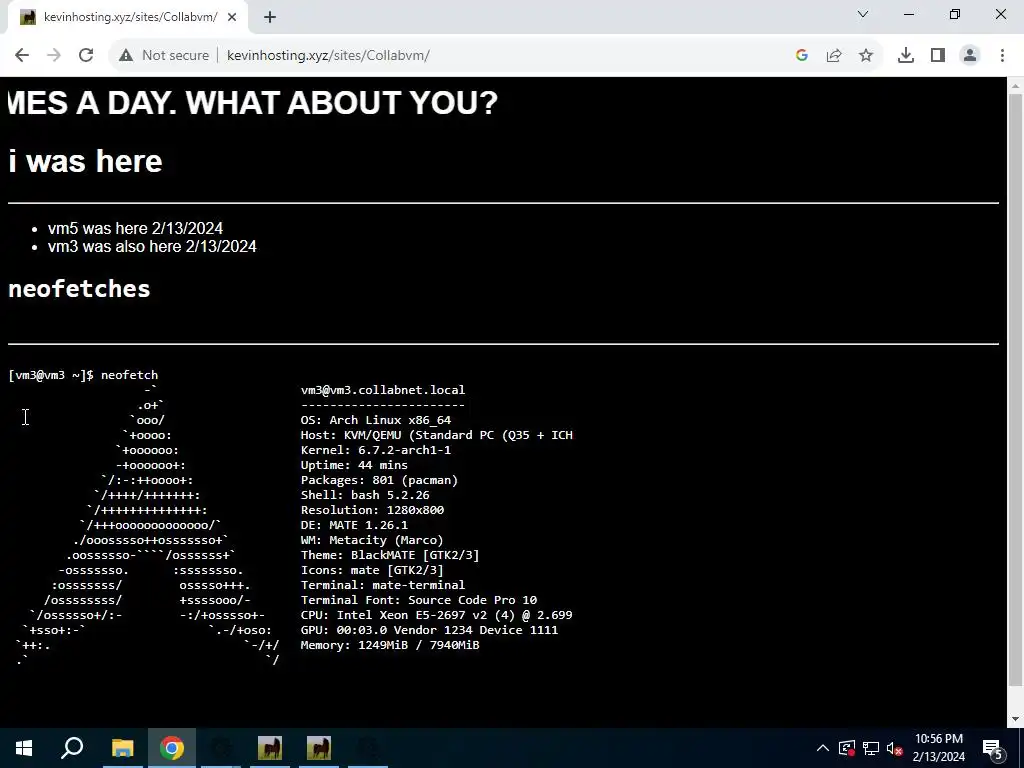The height and width of the screenshot is (768, 1024).
Task: Click the Not secure warning icon
Action: pyautogui.click(x=126, y=56)
